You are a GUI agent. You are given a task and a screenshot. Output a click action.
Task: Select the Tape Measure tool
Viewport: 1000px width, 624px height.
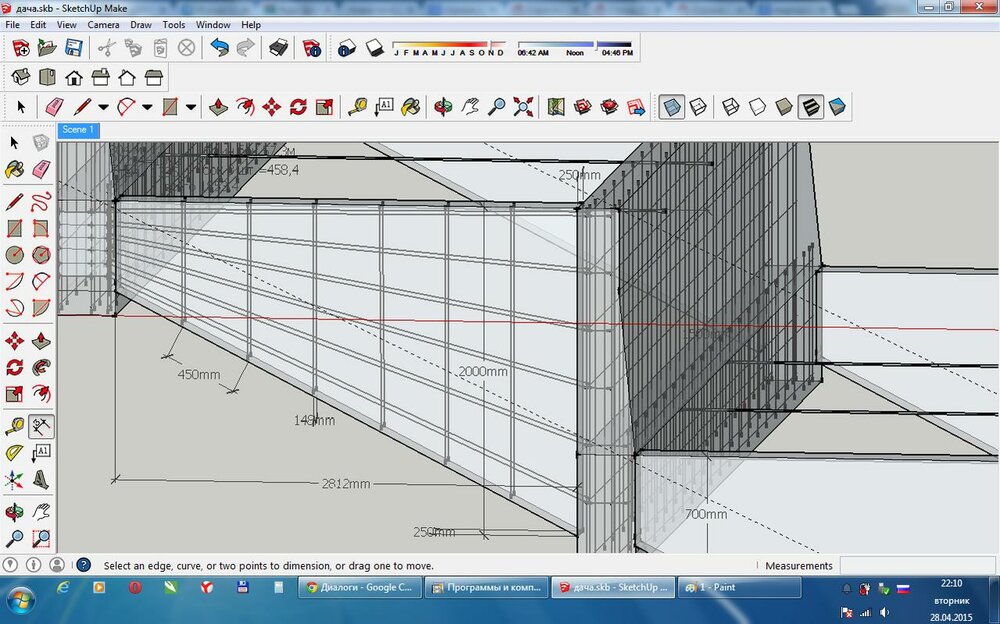coord(357,106)
